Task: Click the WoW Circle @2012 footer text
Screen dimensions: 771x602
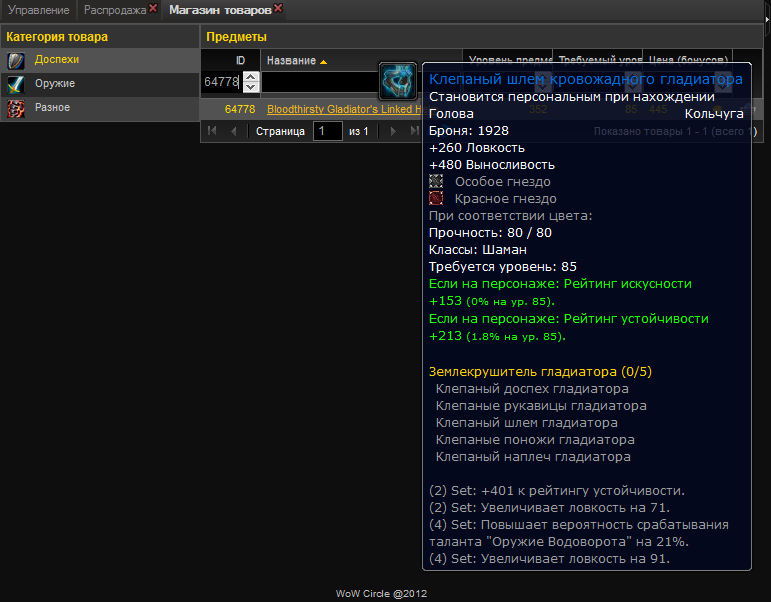Action: pyautogui.click(x=381, y=594)
